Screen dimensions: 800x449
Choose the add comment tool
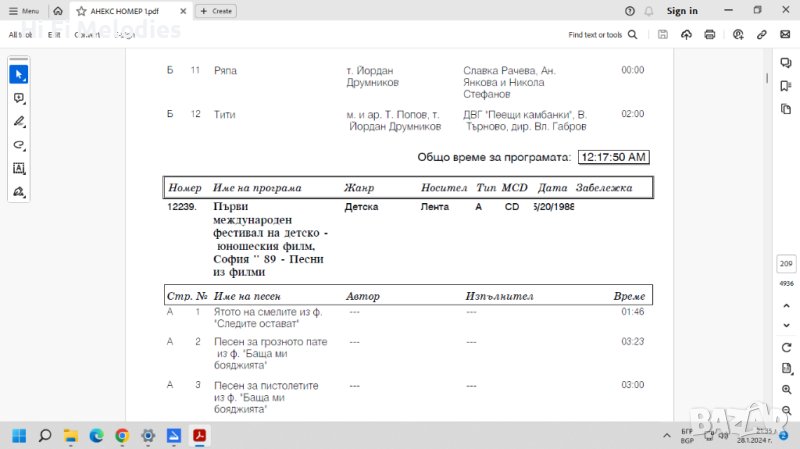[x=19, y=98]
